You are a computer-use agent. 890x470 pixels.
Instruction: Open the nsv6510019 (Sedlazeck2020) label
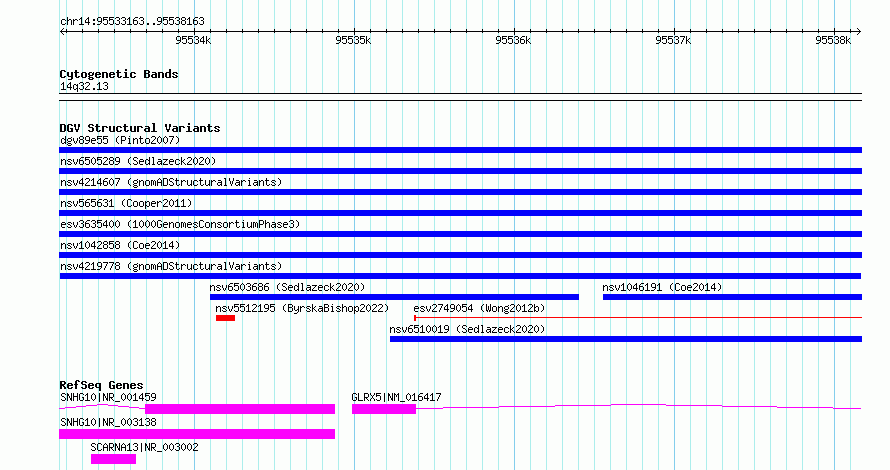pos(467,329)
